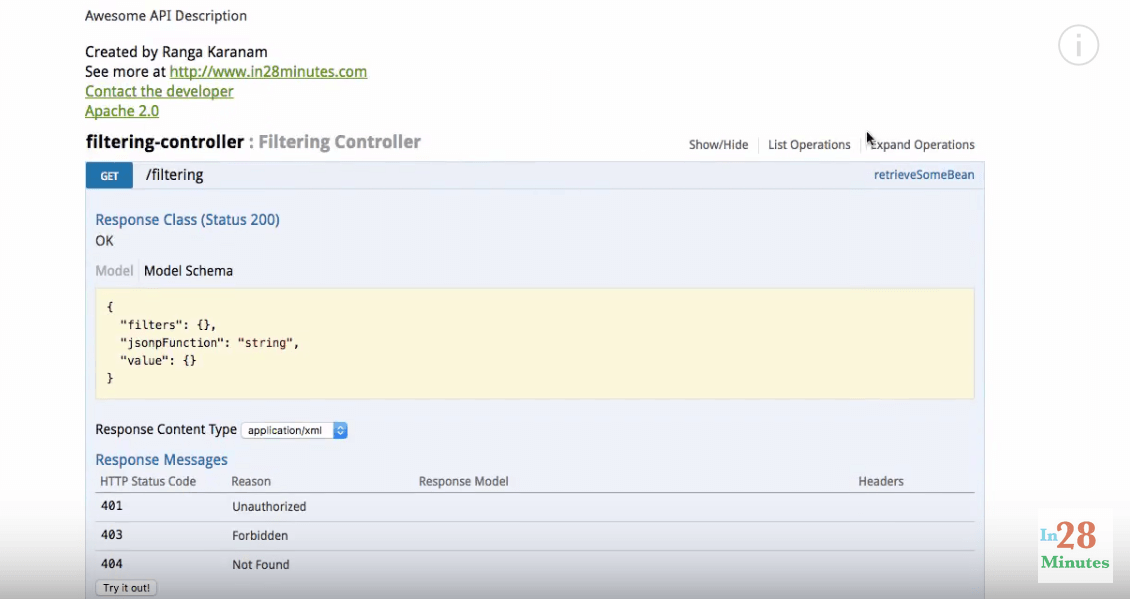The width and height of the screenshot is (1130, 599).
Task: Click the Unauthorized reason text
Action: pyautogui.click(x=269, y=507)
